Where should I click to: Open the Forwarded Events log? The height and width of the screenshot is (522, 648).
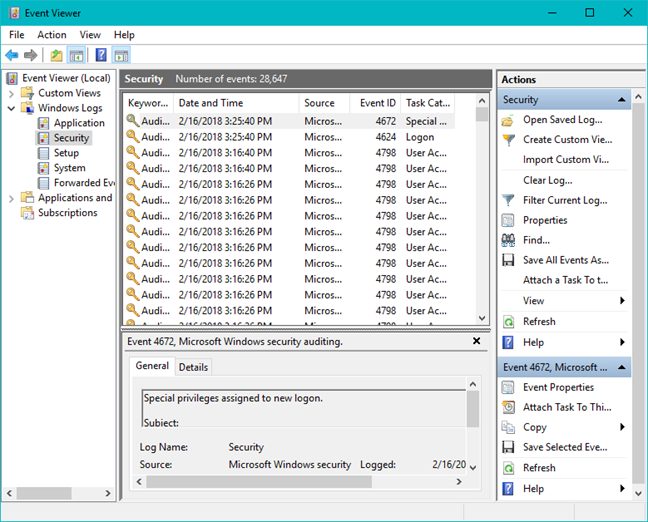[x=84, y=183]
